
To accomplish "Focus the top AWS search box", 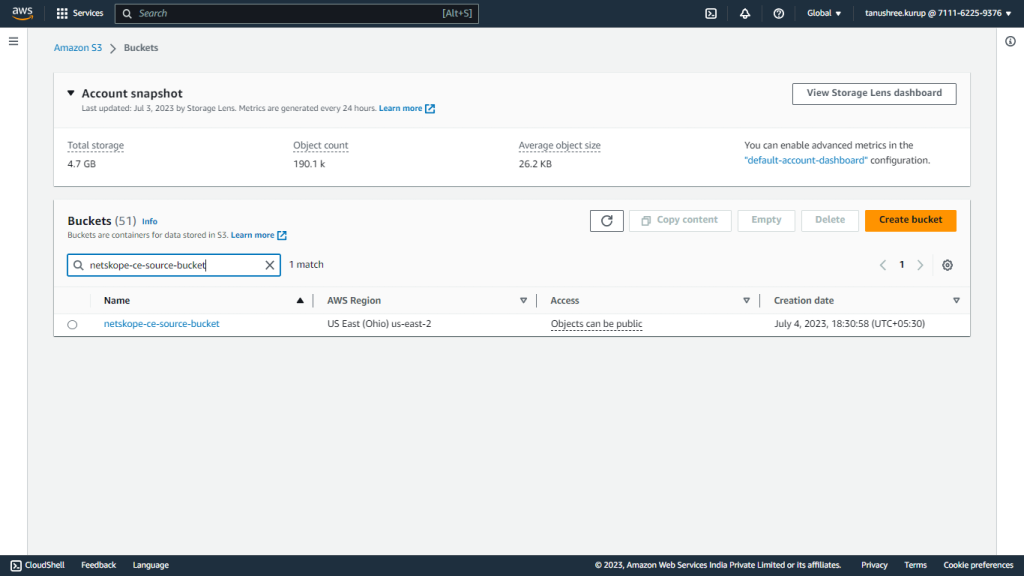I will 296,13.
